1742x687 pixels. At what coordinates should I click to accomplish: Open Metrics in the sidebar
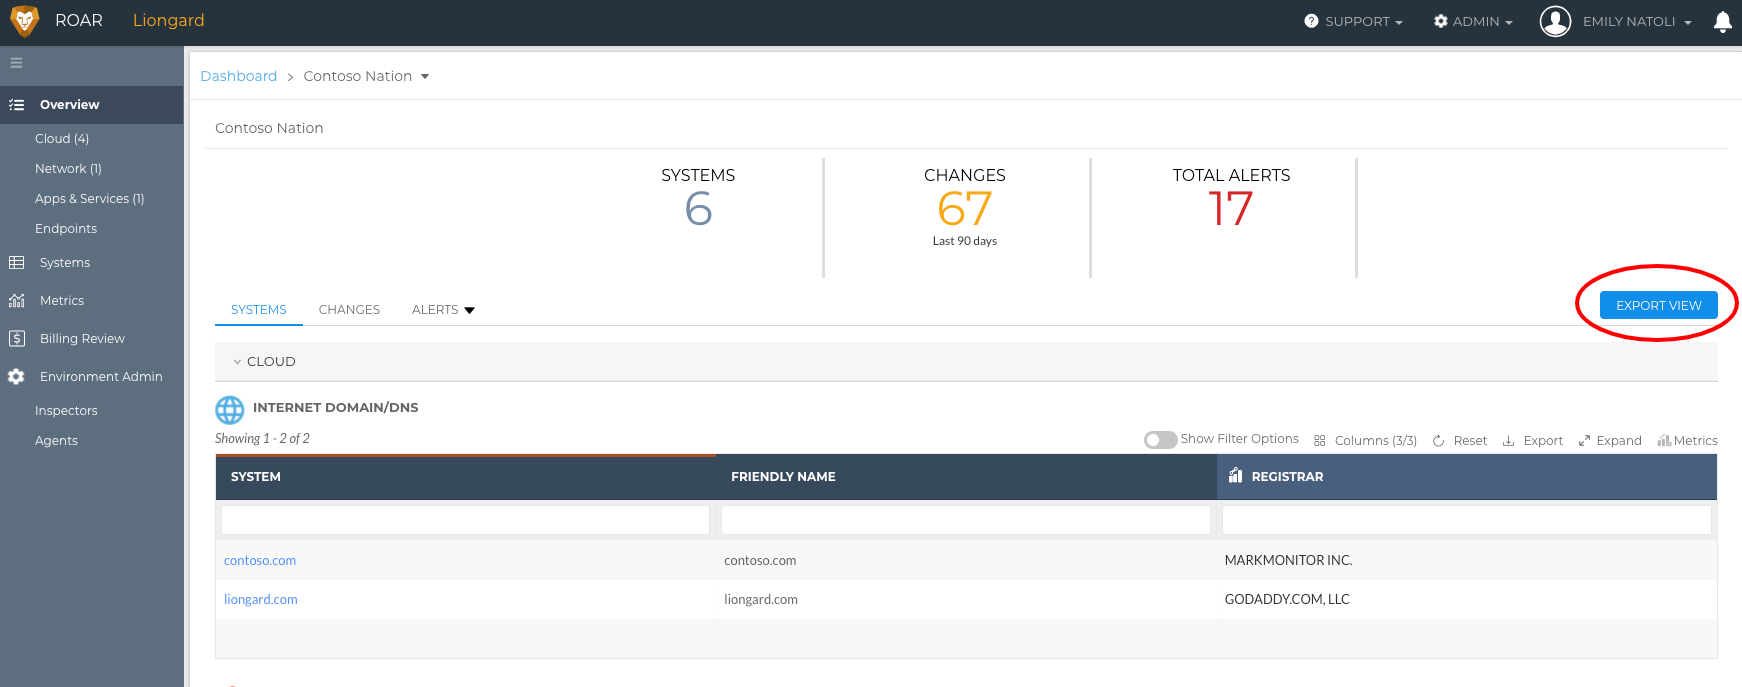(x=62, y=301)
